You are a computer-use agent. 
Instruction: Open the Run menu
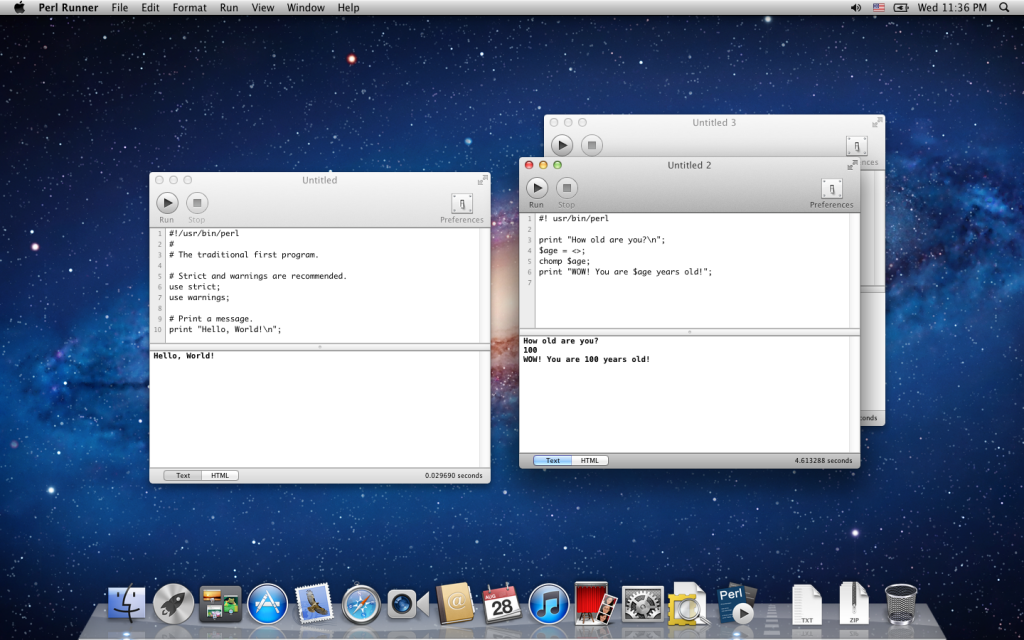[229, 8]
